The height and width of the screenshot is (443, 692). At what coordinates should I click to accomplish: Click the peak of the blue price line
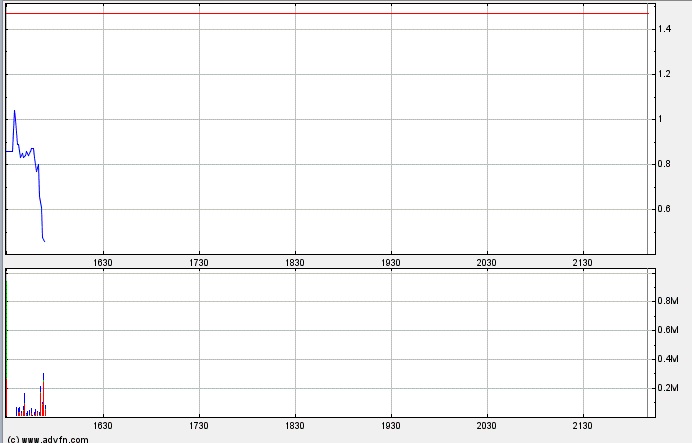(x=14, y=111)
